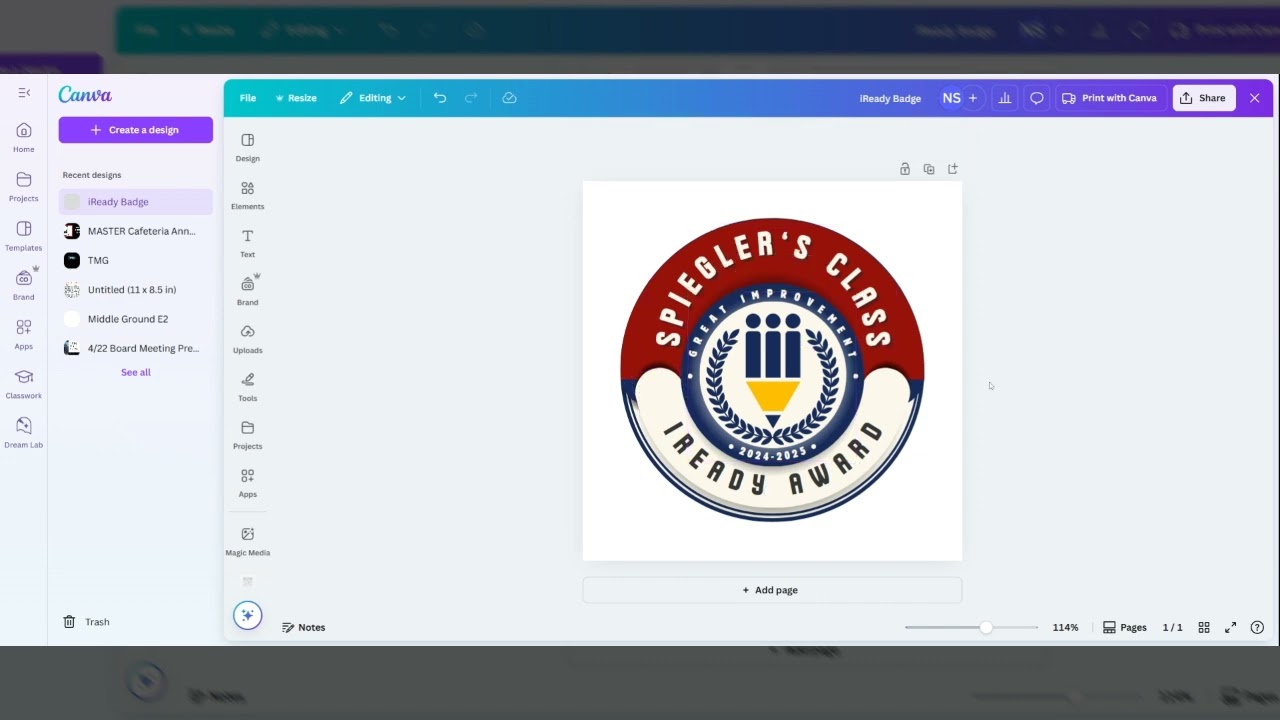This screenshot has height=720, width=1280.
Task: Open the Notes panel
Action: pyautogui.click(x=304, y=627)
